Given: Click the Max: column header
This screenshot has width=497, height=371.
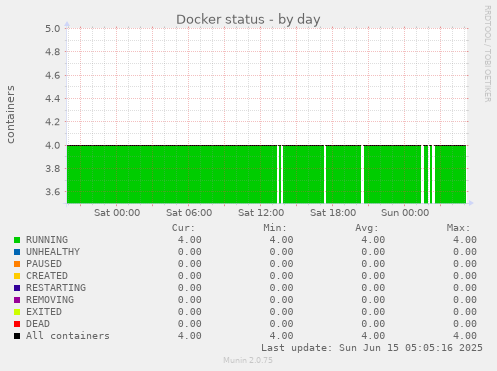Looking at the screenshot, I should click(458, 228).
